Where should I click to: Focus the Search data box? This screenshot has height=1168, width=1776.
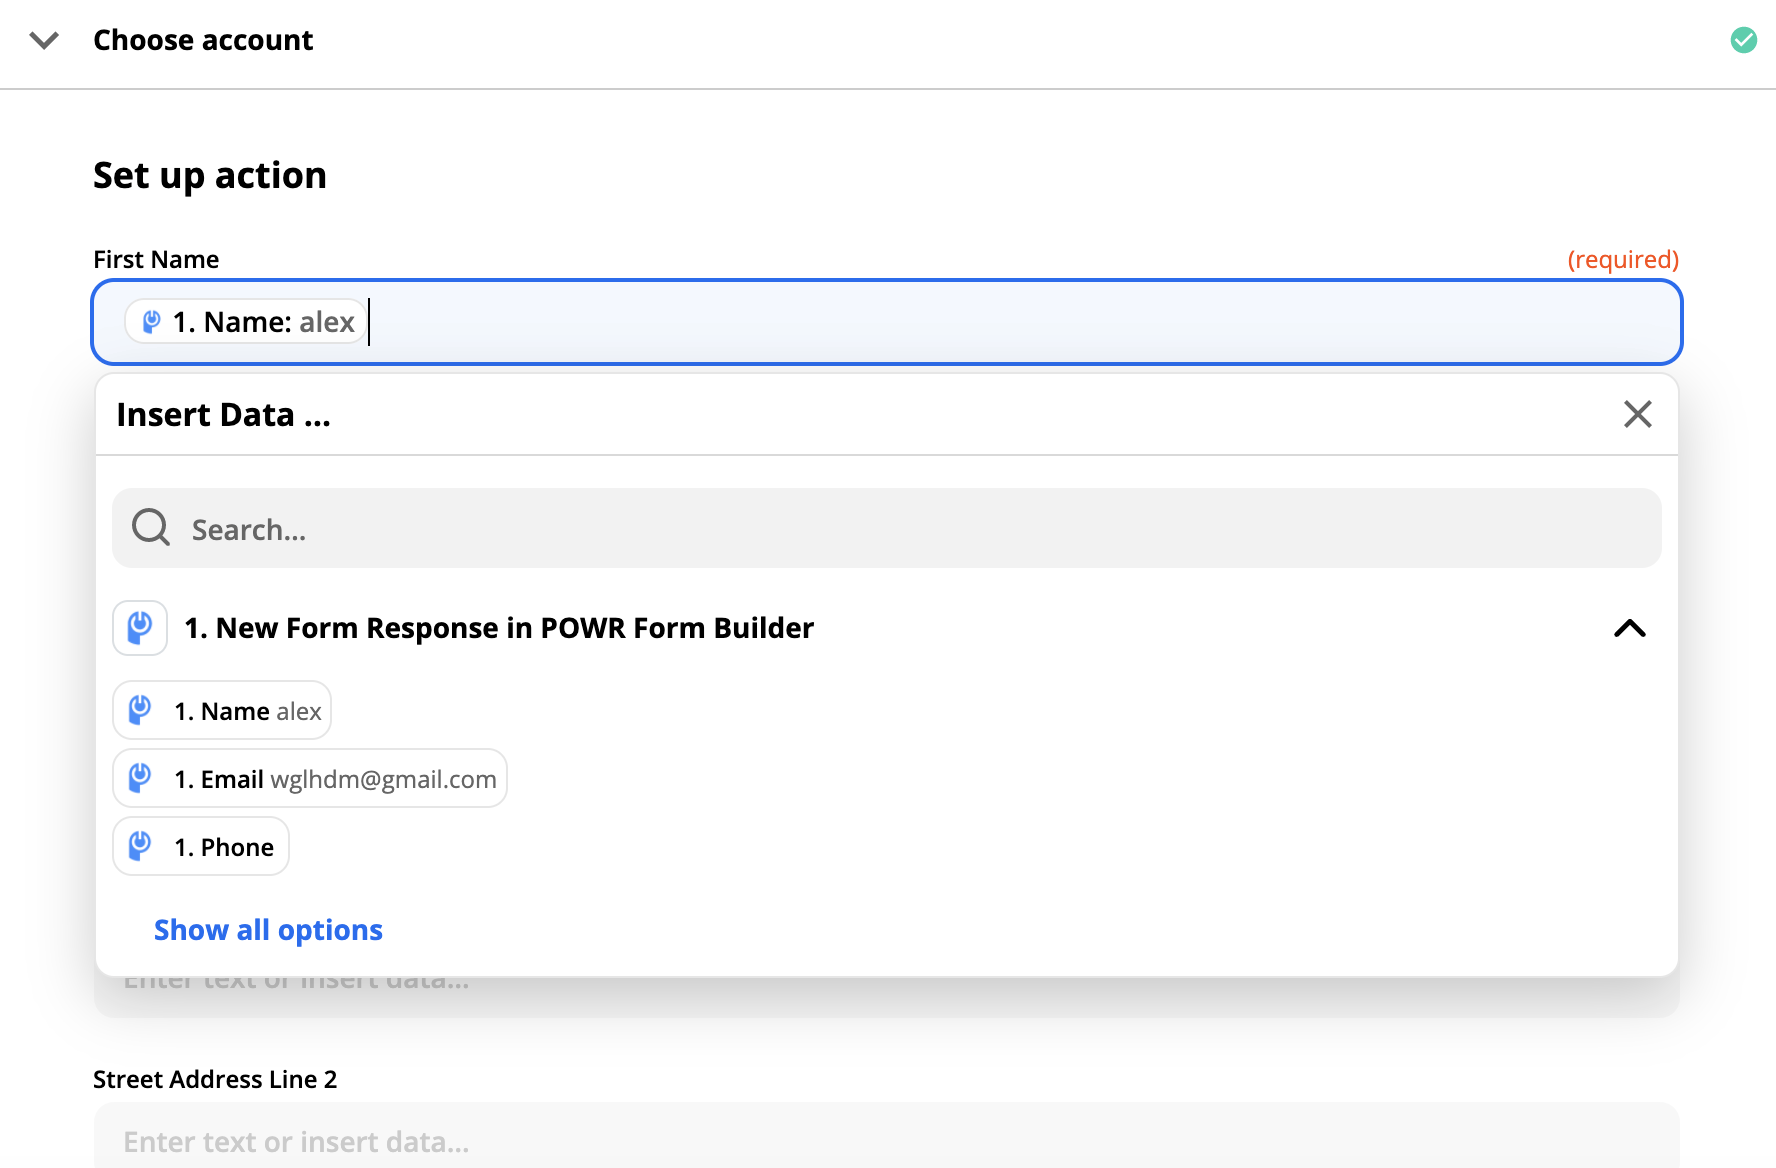pyautogui.click(x=887, y=528)
